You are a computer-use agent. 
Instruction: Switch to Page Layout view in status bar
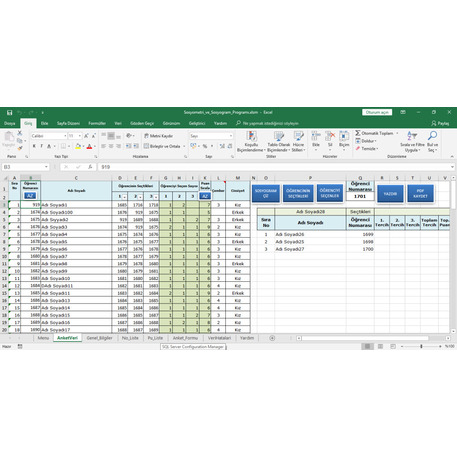380,347
